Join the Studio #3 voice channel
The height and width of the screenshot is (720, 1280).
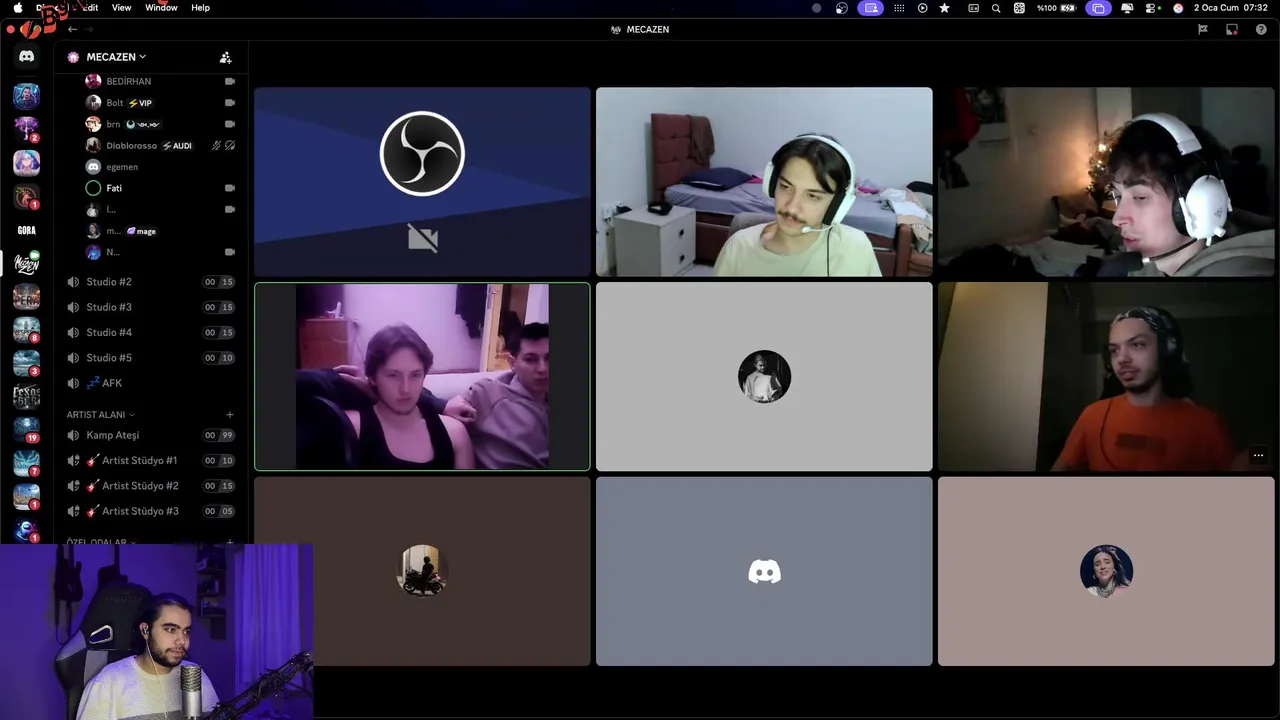pyautogui.click(x=150, y=307)
